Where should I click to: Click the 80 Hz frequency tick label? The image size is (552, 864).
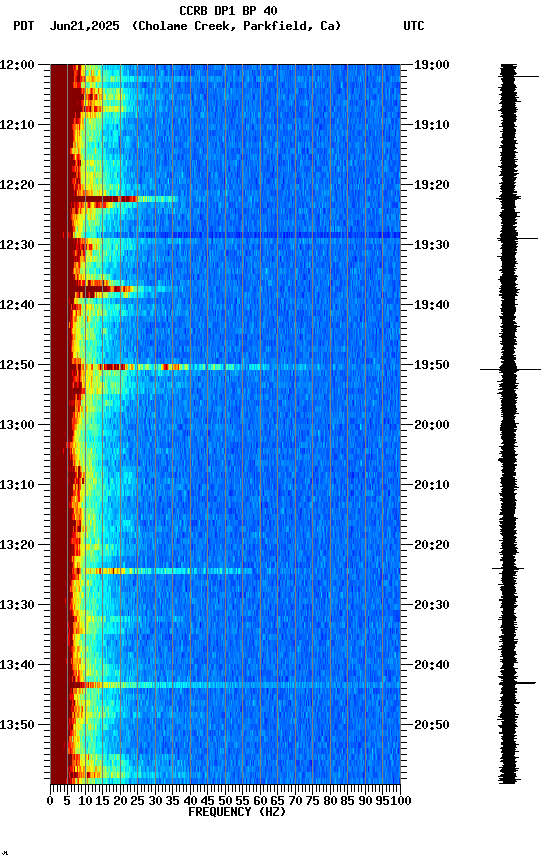click(331, 801)
